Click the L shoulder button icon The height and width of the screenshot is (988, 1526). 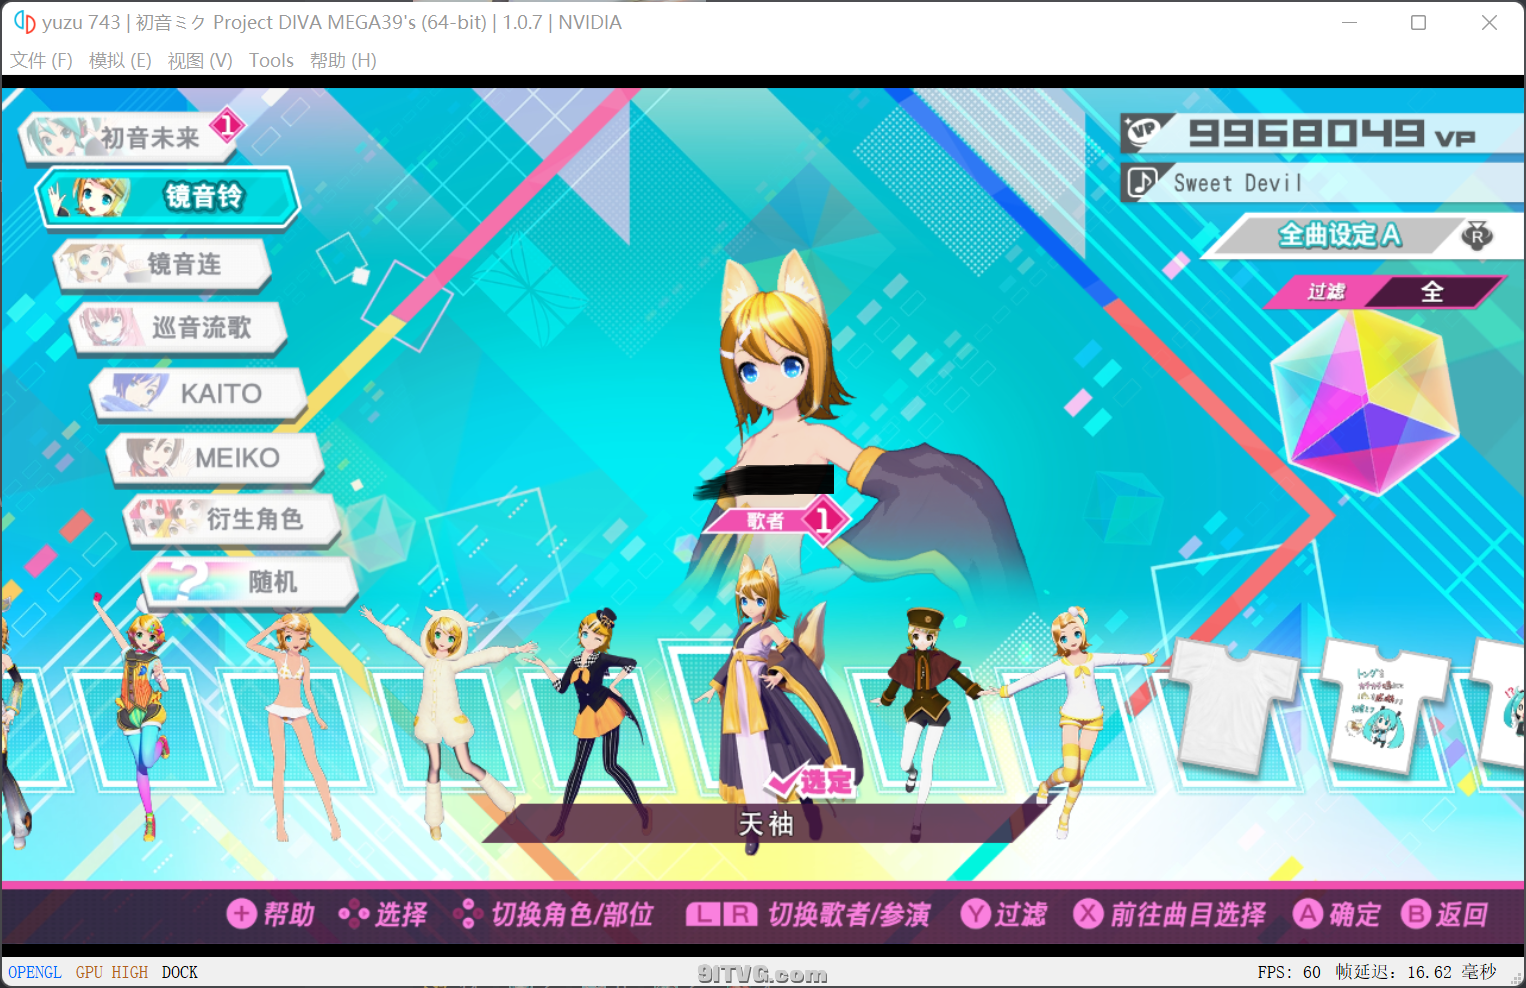point(703,914)
